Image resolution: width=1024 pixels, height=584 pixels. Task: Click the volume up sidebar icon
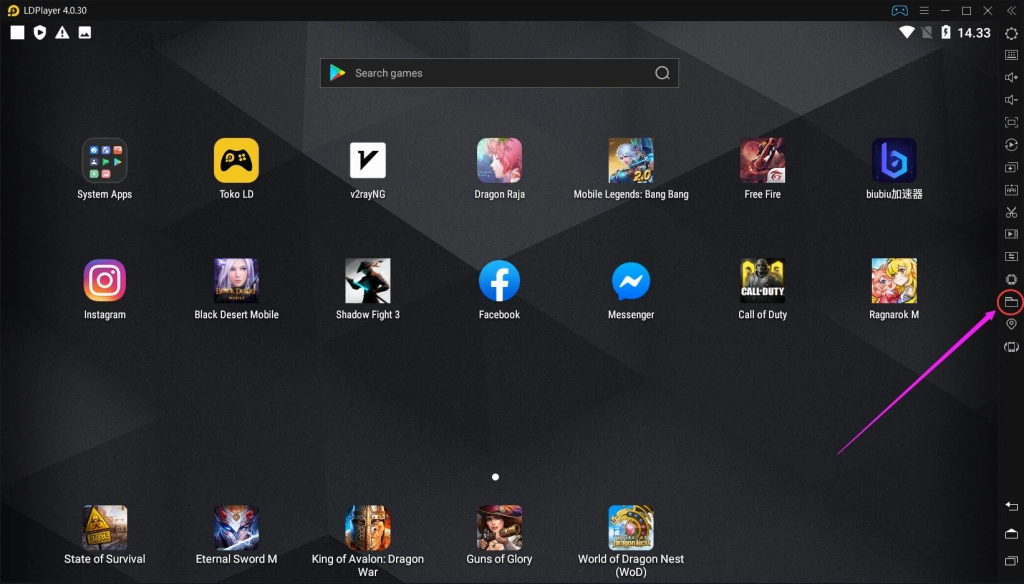1011,77
